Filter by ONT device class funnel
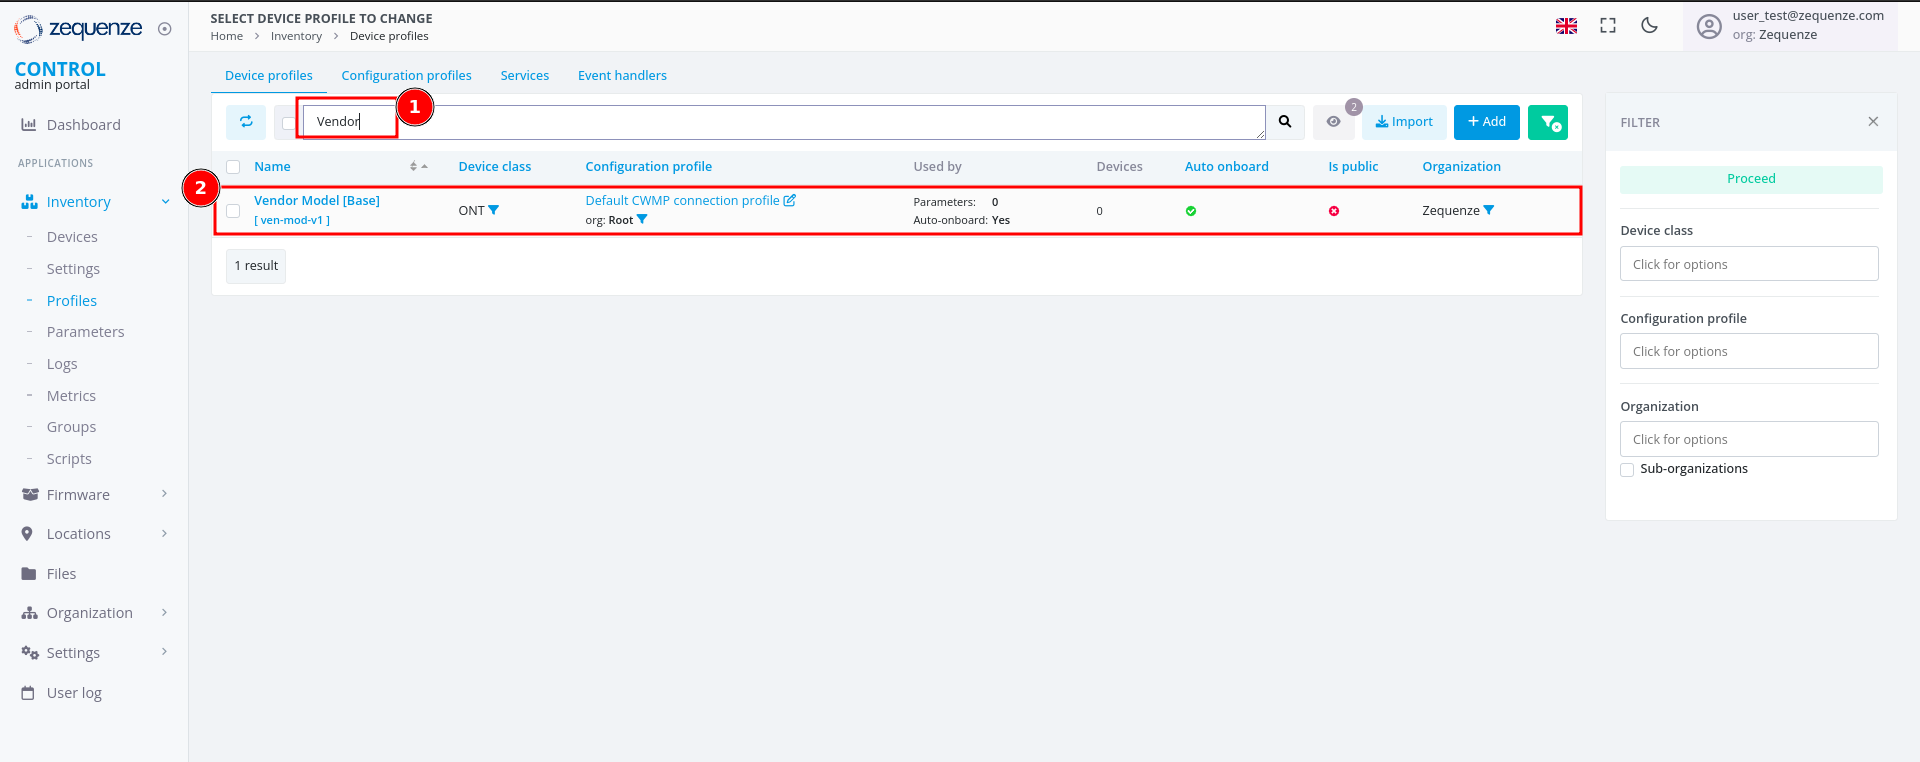1920x762 pixels. coord(494,210)
